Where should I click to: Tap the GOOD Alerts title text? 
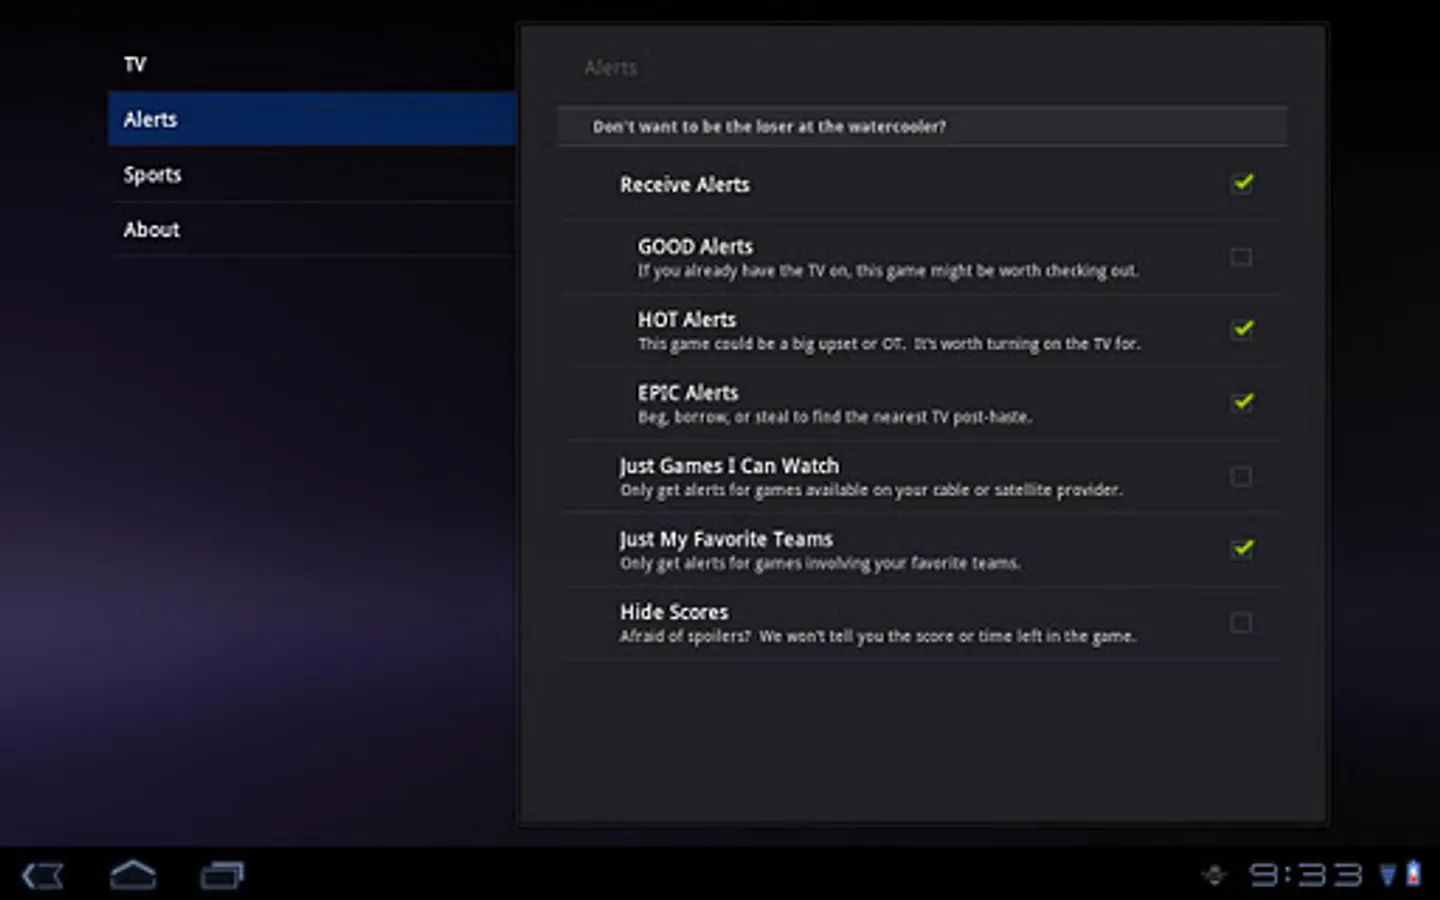(x=695, y=246)
